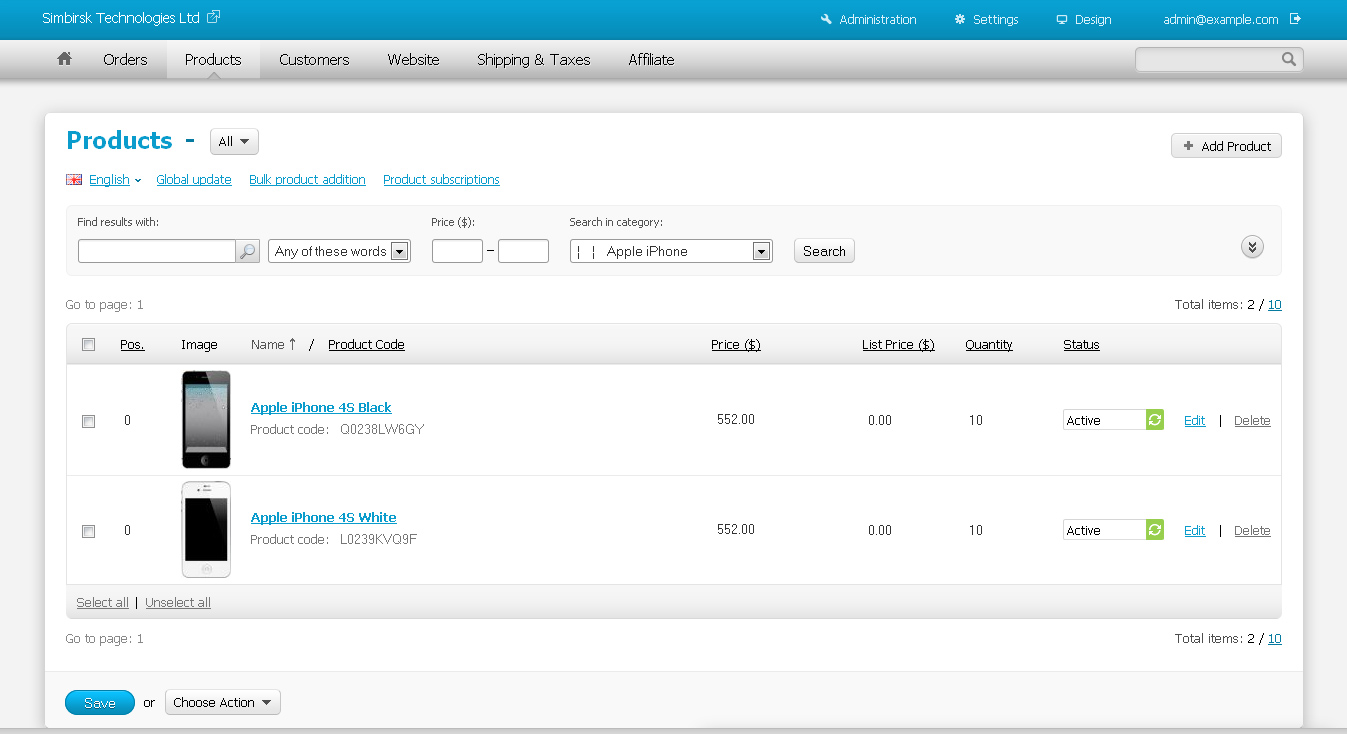This screenshot has width=1347, height=734.
Task: Open Apple iPhone 4S White thumbnail
Action: click(x=206, y=530)
